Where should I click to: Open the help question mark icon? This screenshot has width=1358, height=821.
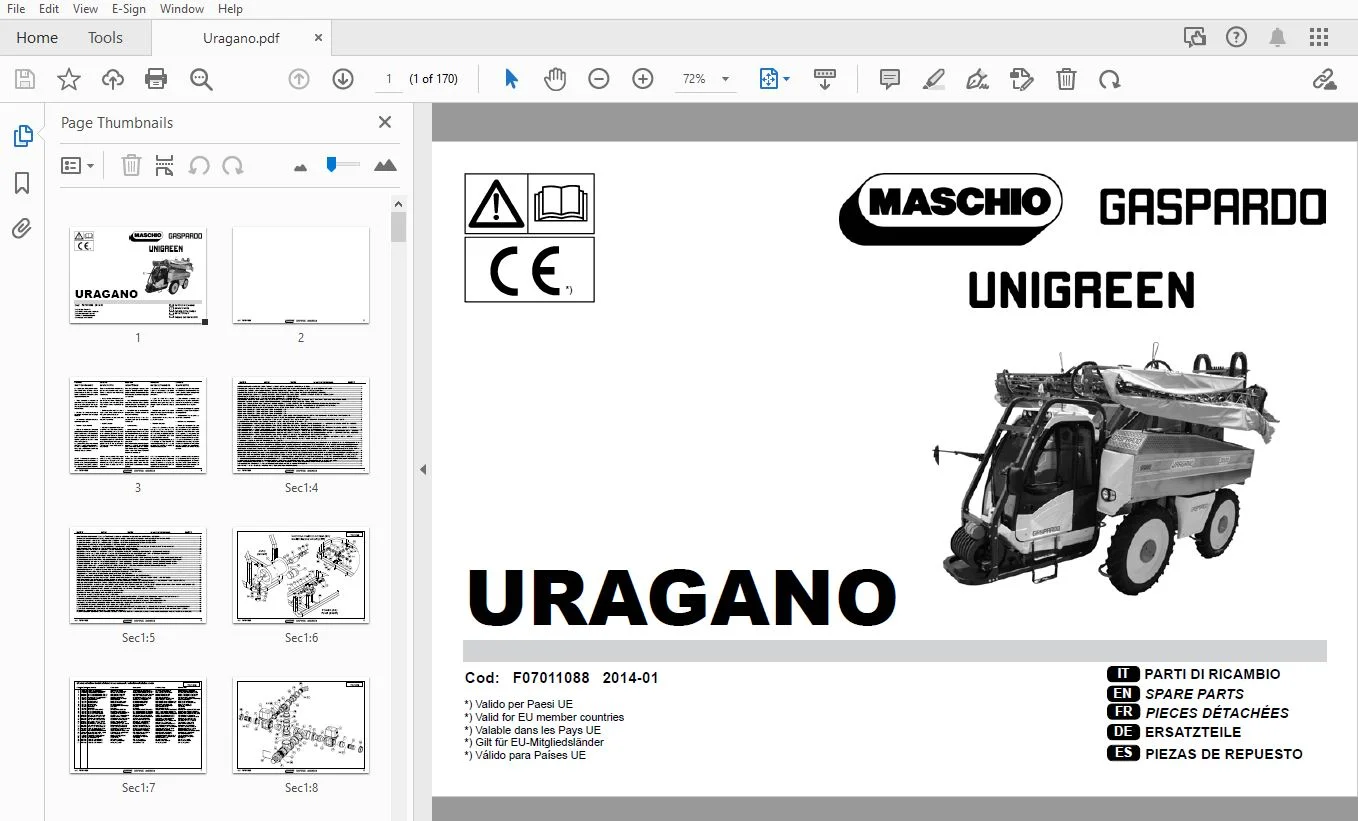pos(1237,38)
